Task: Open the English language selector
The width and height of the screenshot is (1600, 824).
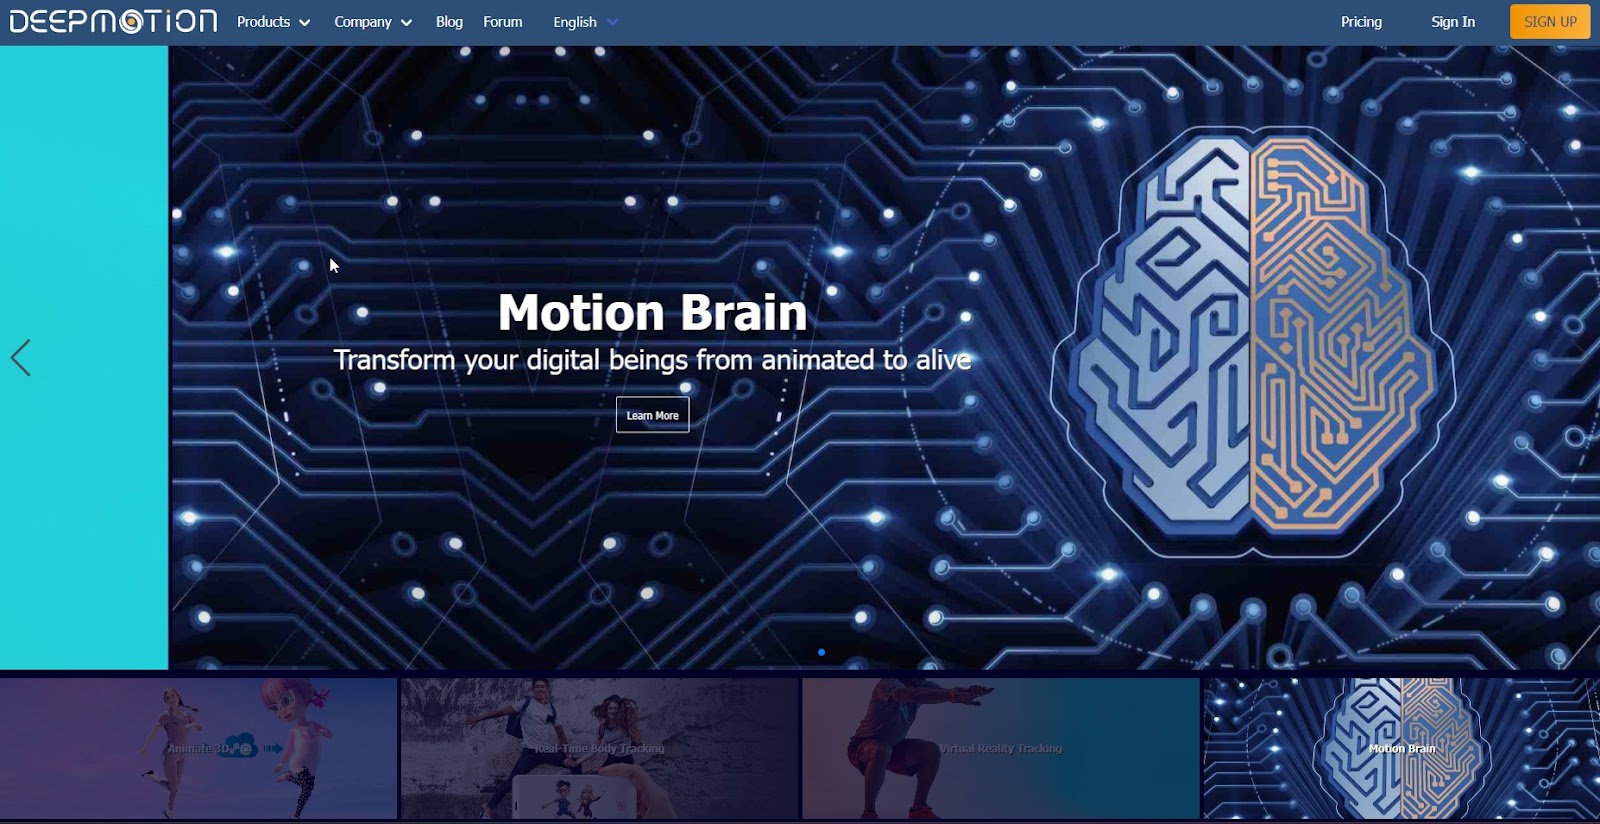Action: click(585, 22)
